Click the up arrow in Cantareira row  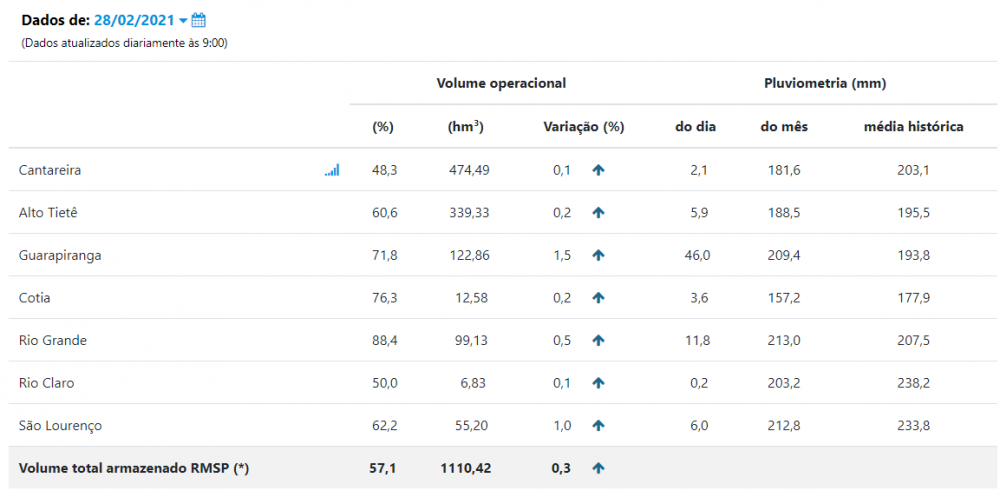[x=598, y=171]
